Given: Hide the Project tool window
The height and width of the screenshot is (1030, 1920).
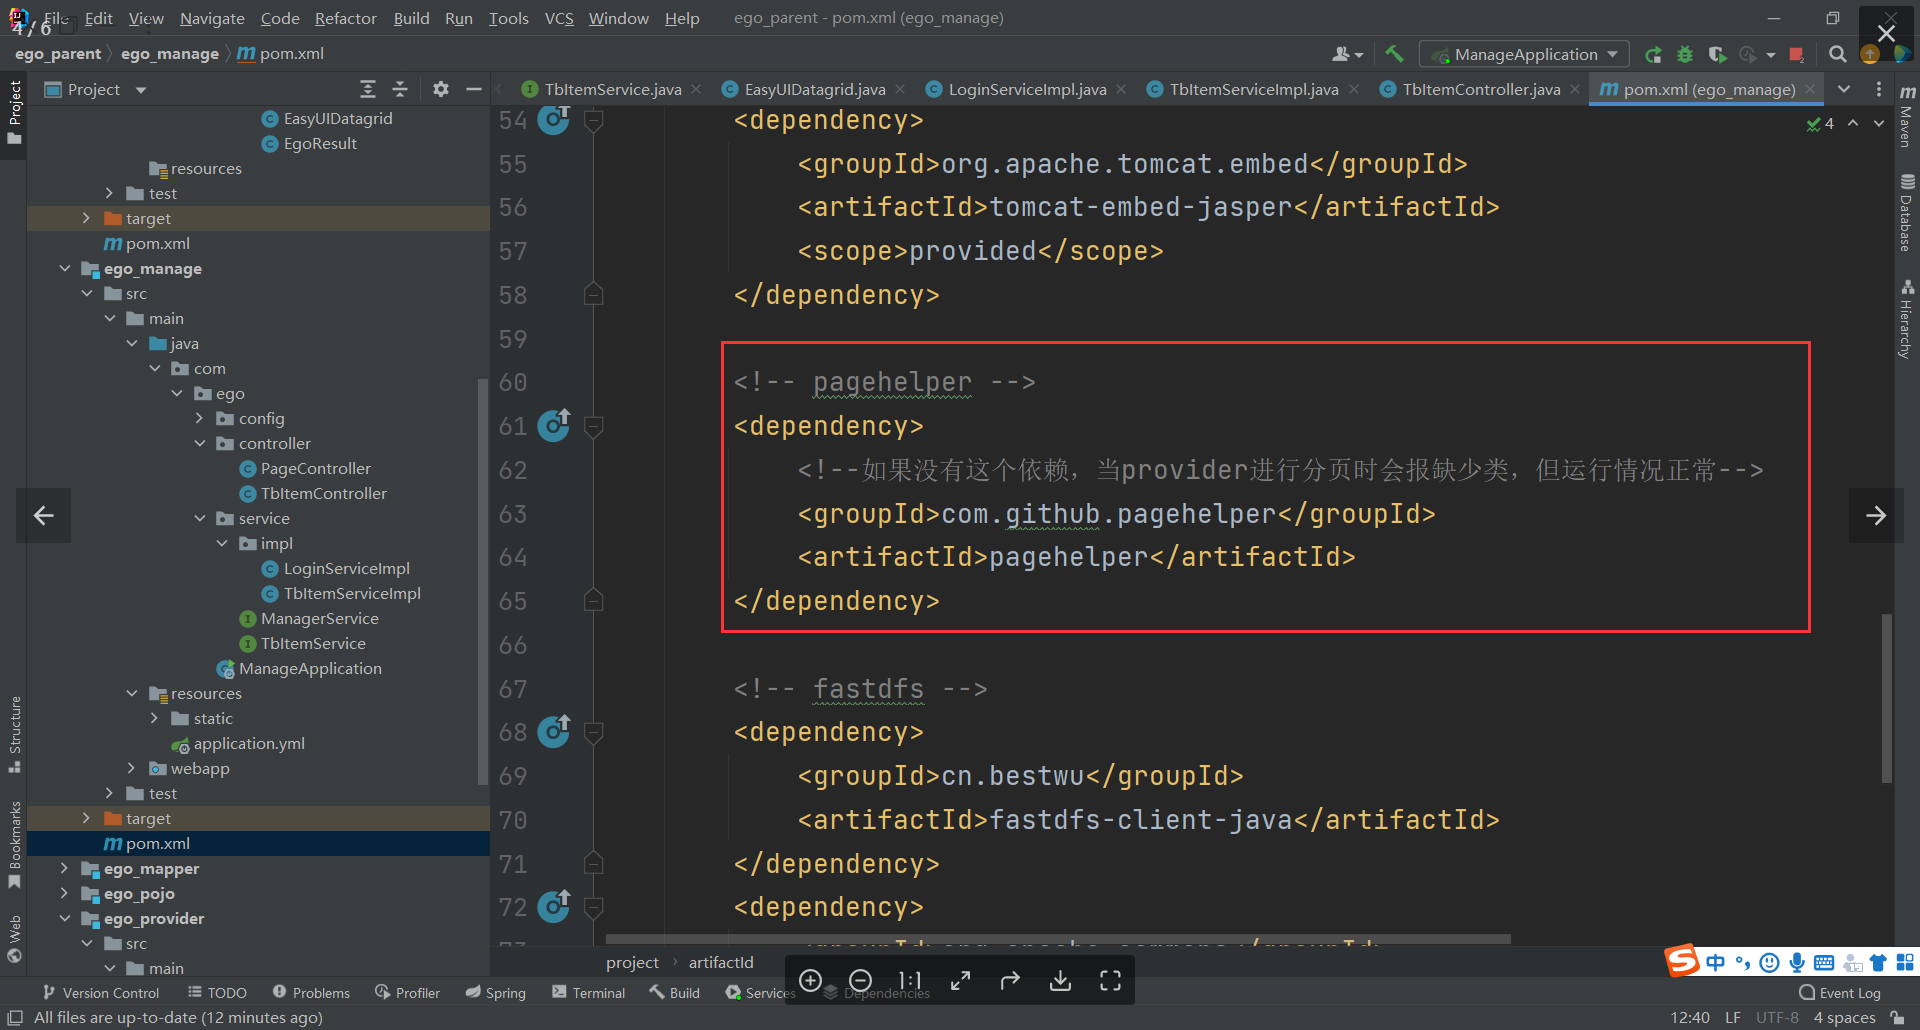Looking at the screenshot, I should (x=474, y=89).
